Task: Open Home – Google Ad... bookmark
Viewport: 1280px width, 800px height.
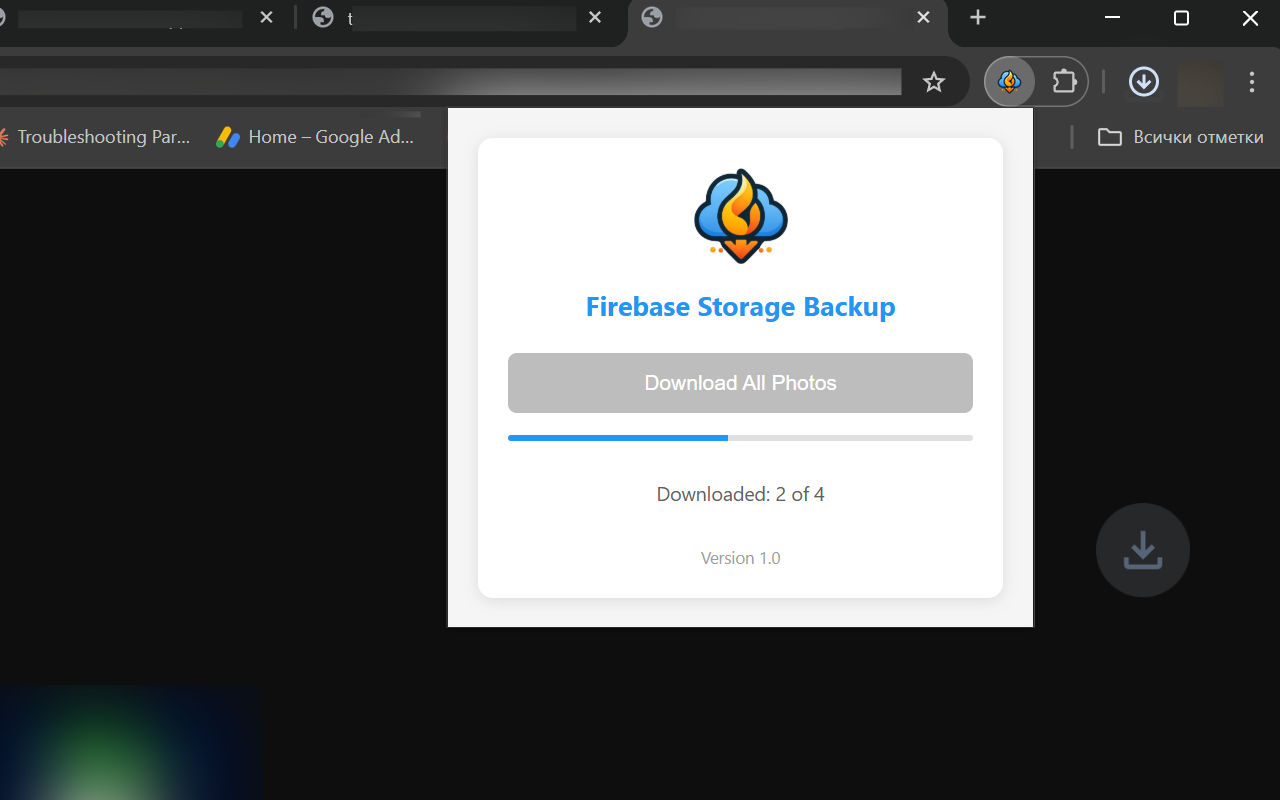Action: click(x=315, y=137)
